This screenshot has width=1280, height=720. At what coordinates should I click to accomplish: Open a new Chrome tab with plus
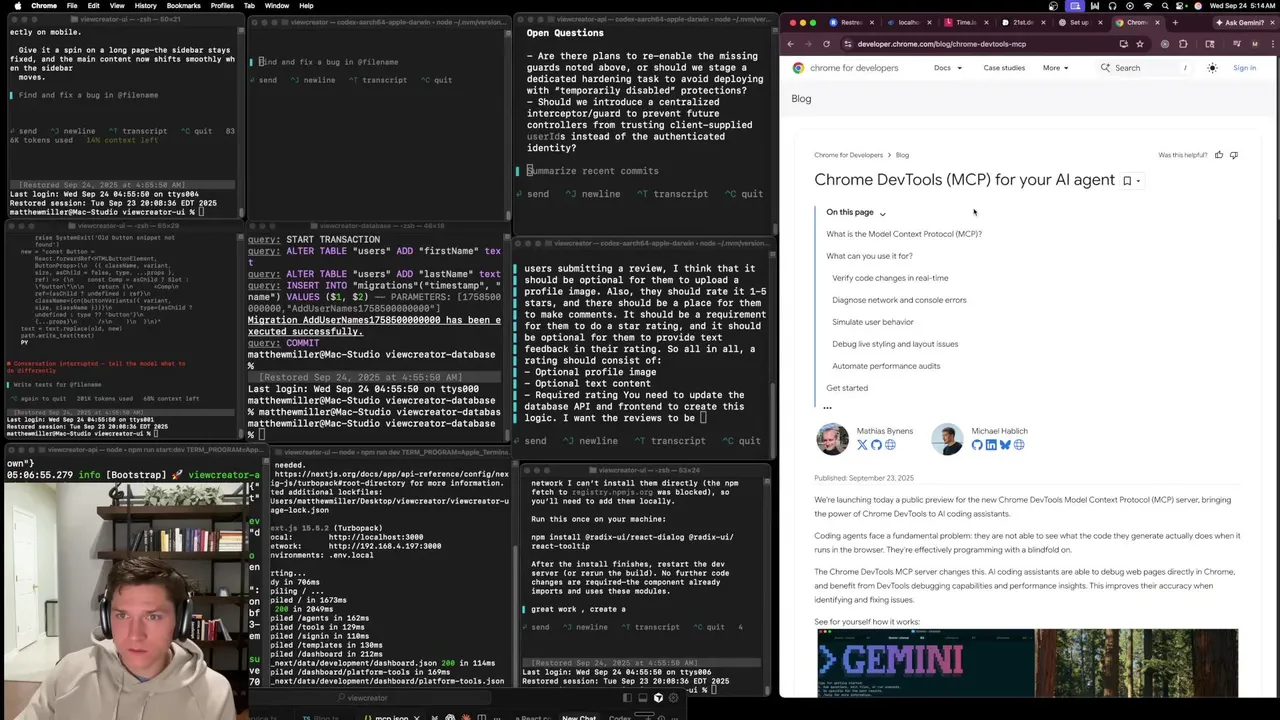pyautogui.click(x=1174, y=22)
